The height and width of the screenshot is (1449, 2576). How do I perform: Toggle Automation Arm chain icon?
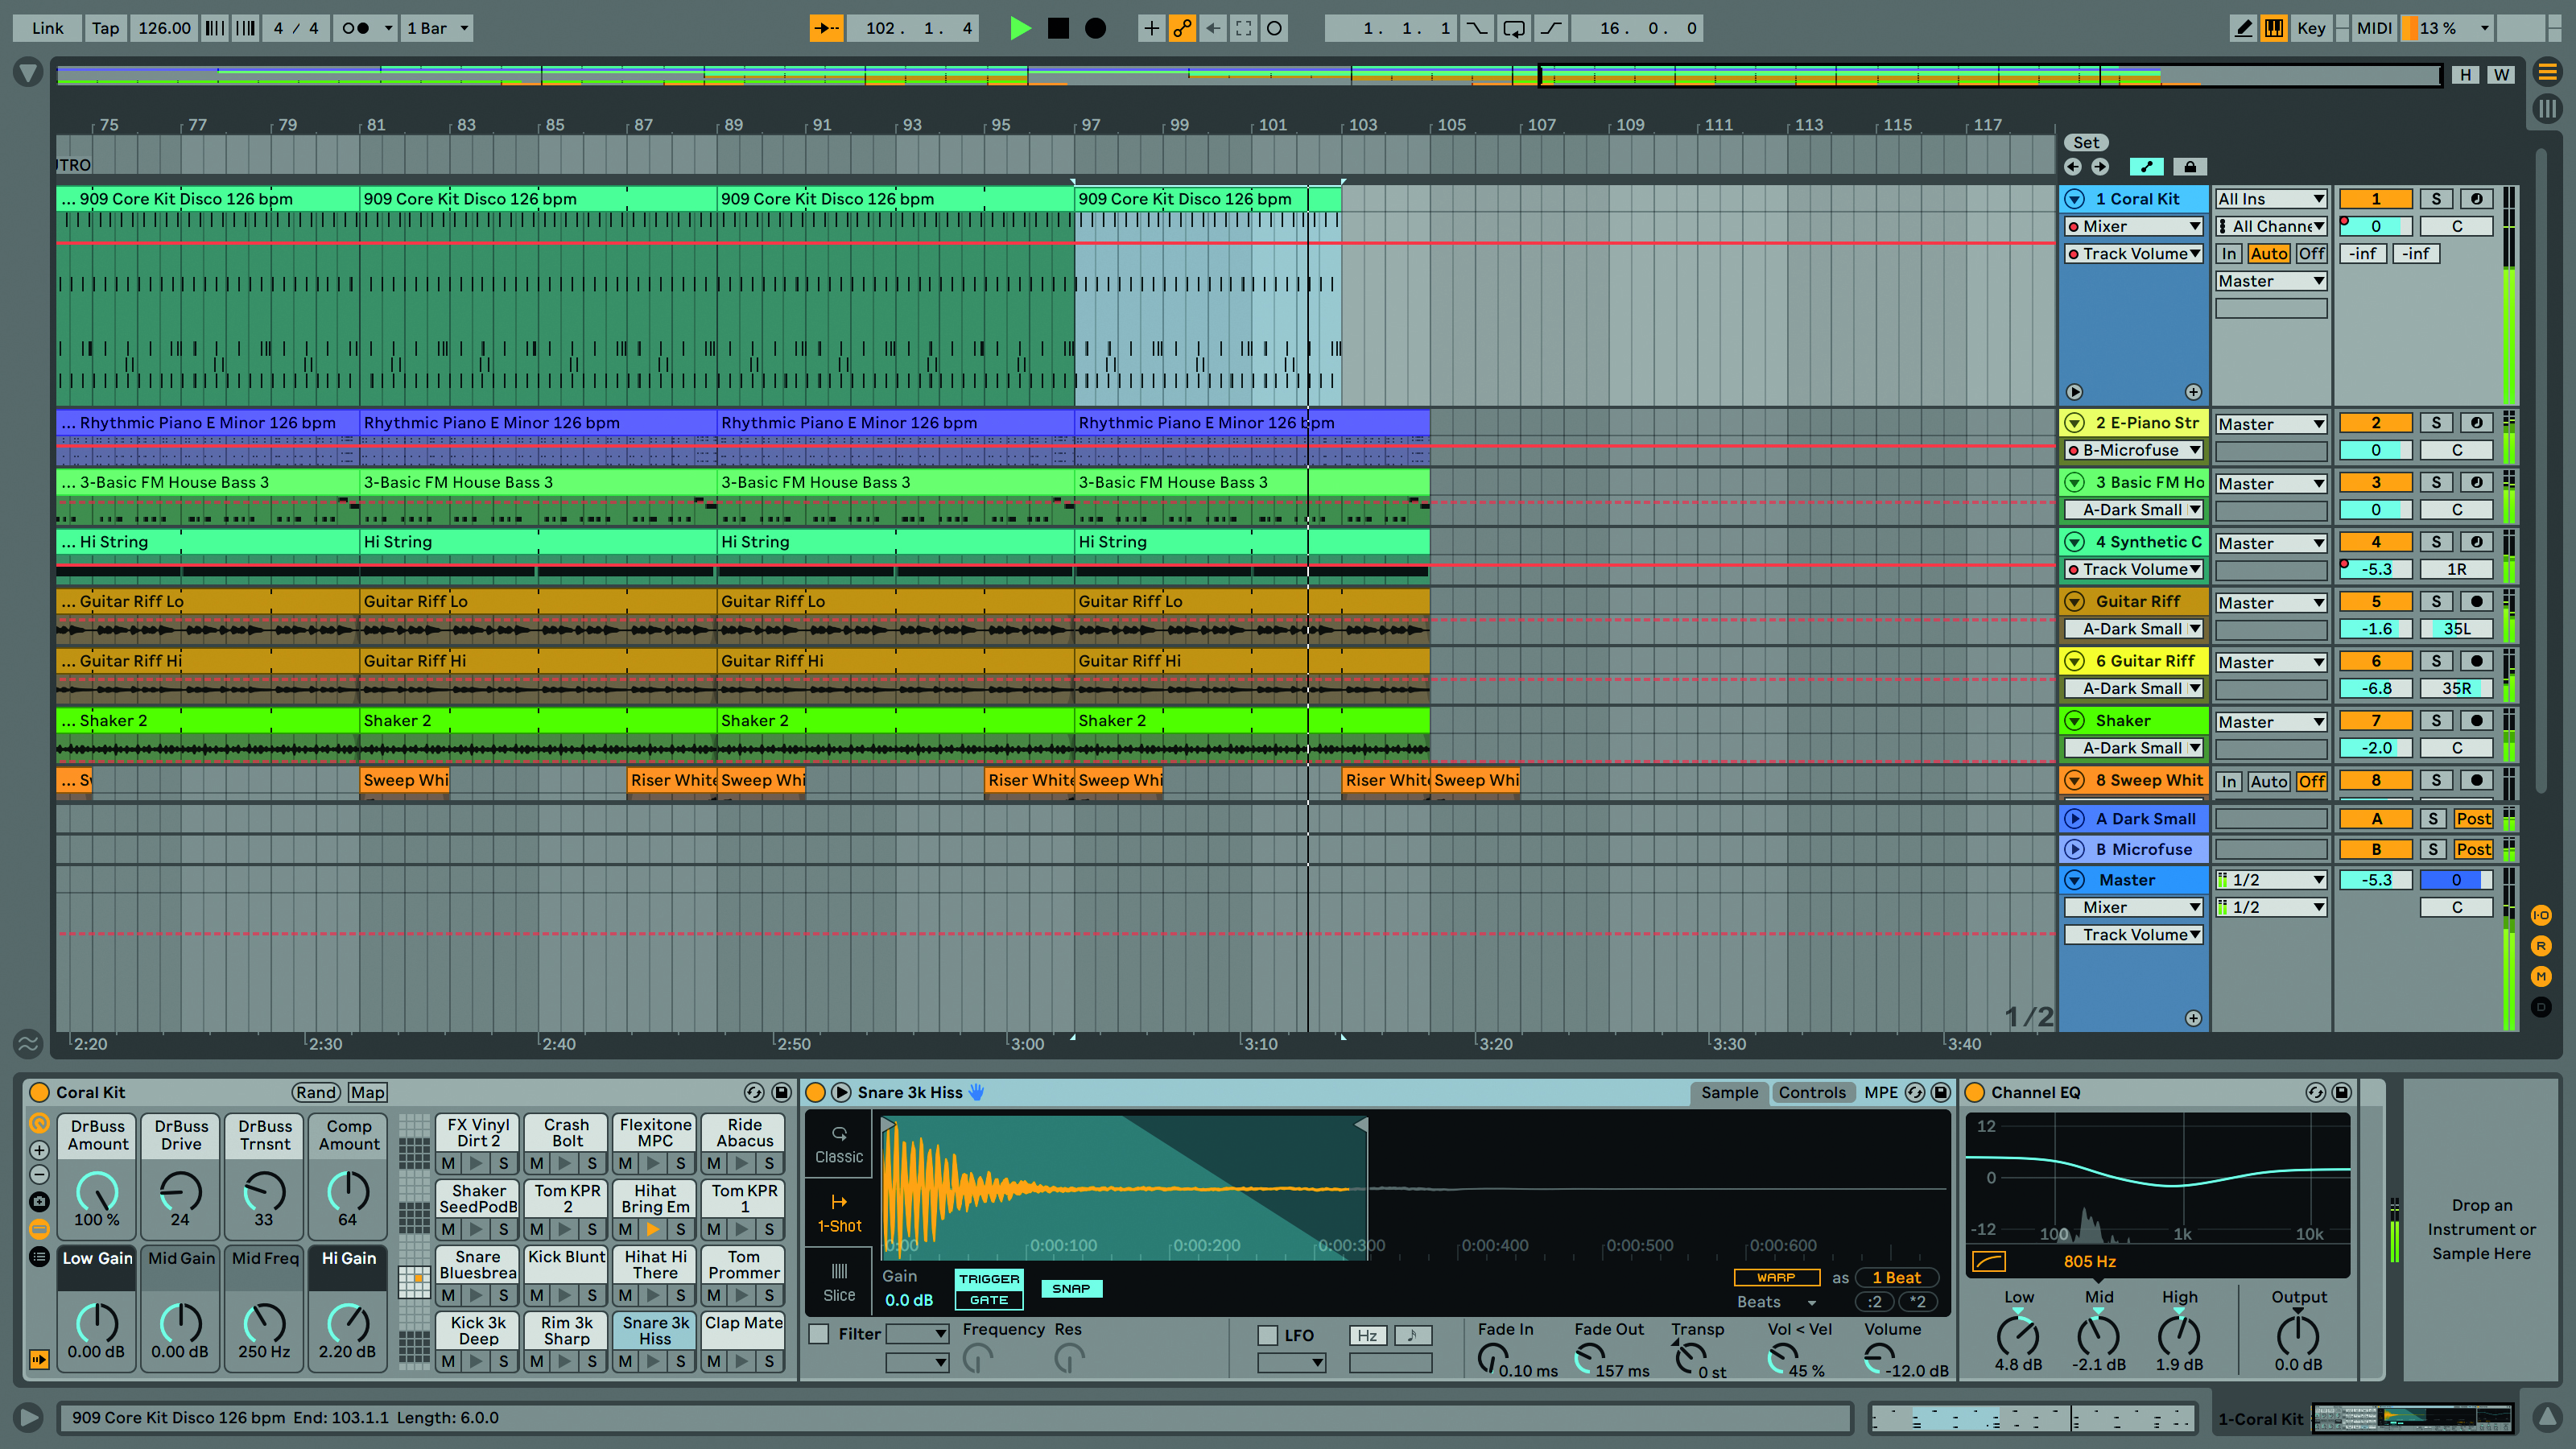point(1182,28)
